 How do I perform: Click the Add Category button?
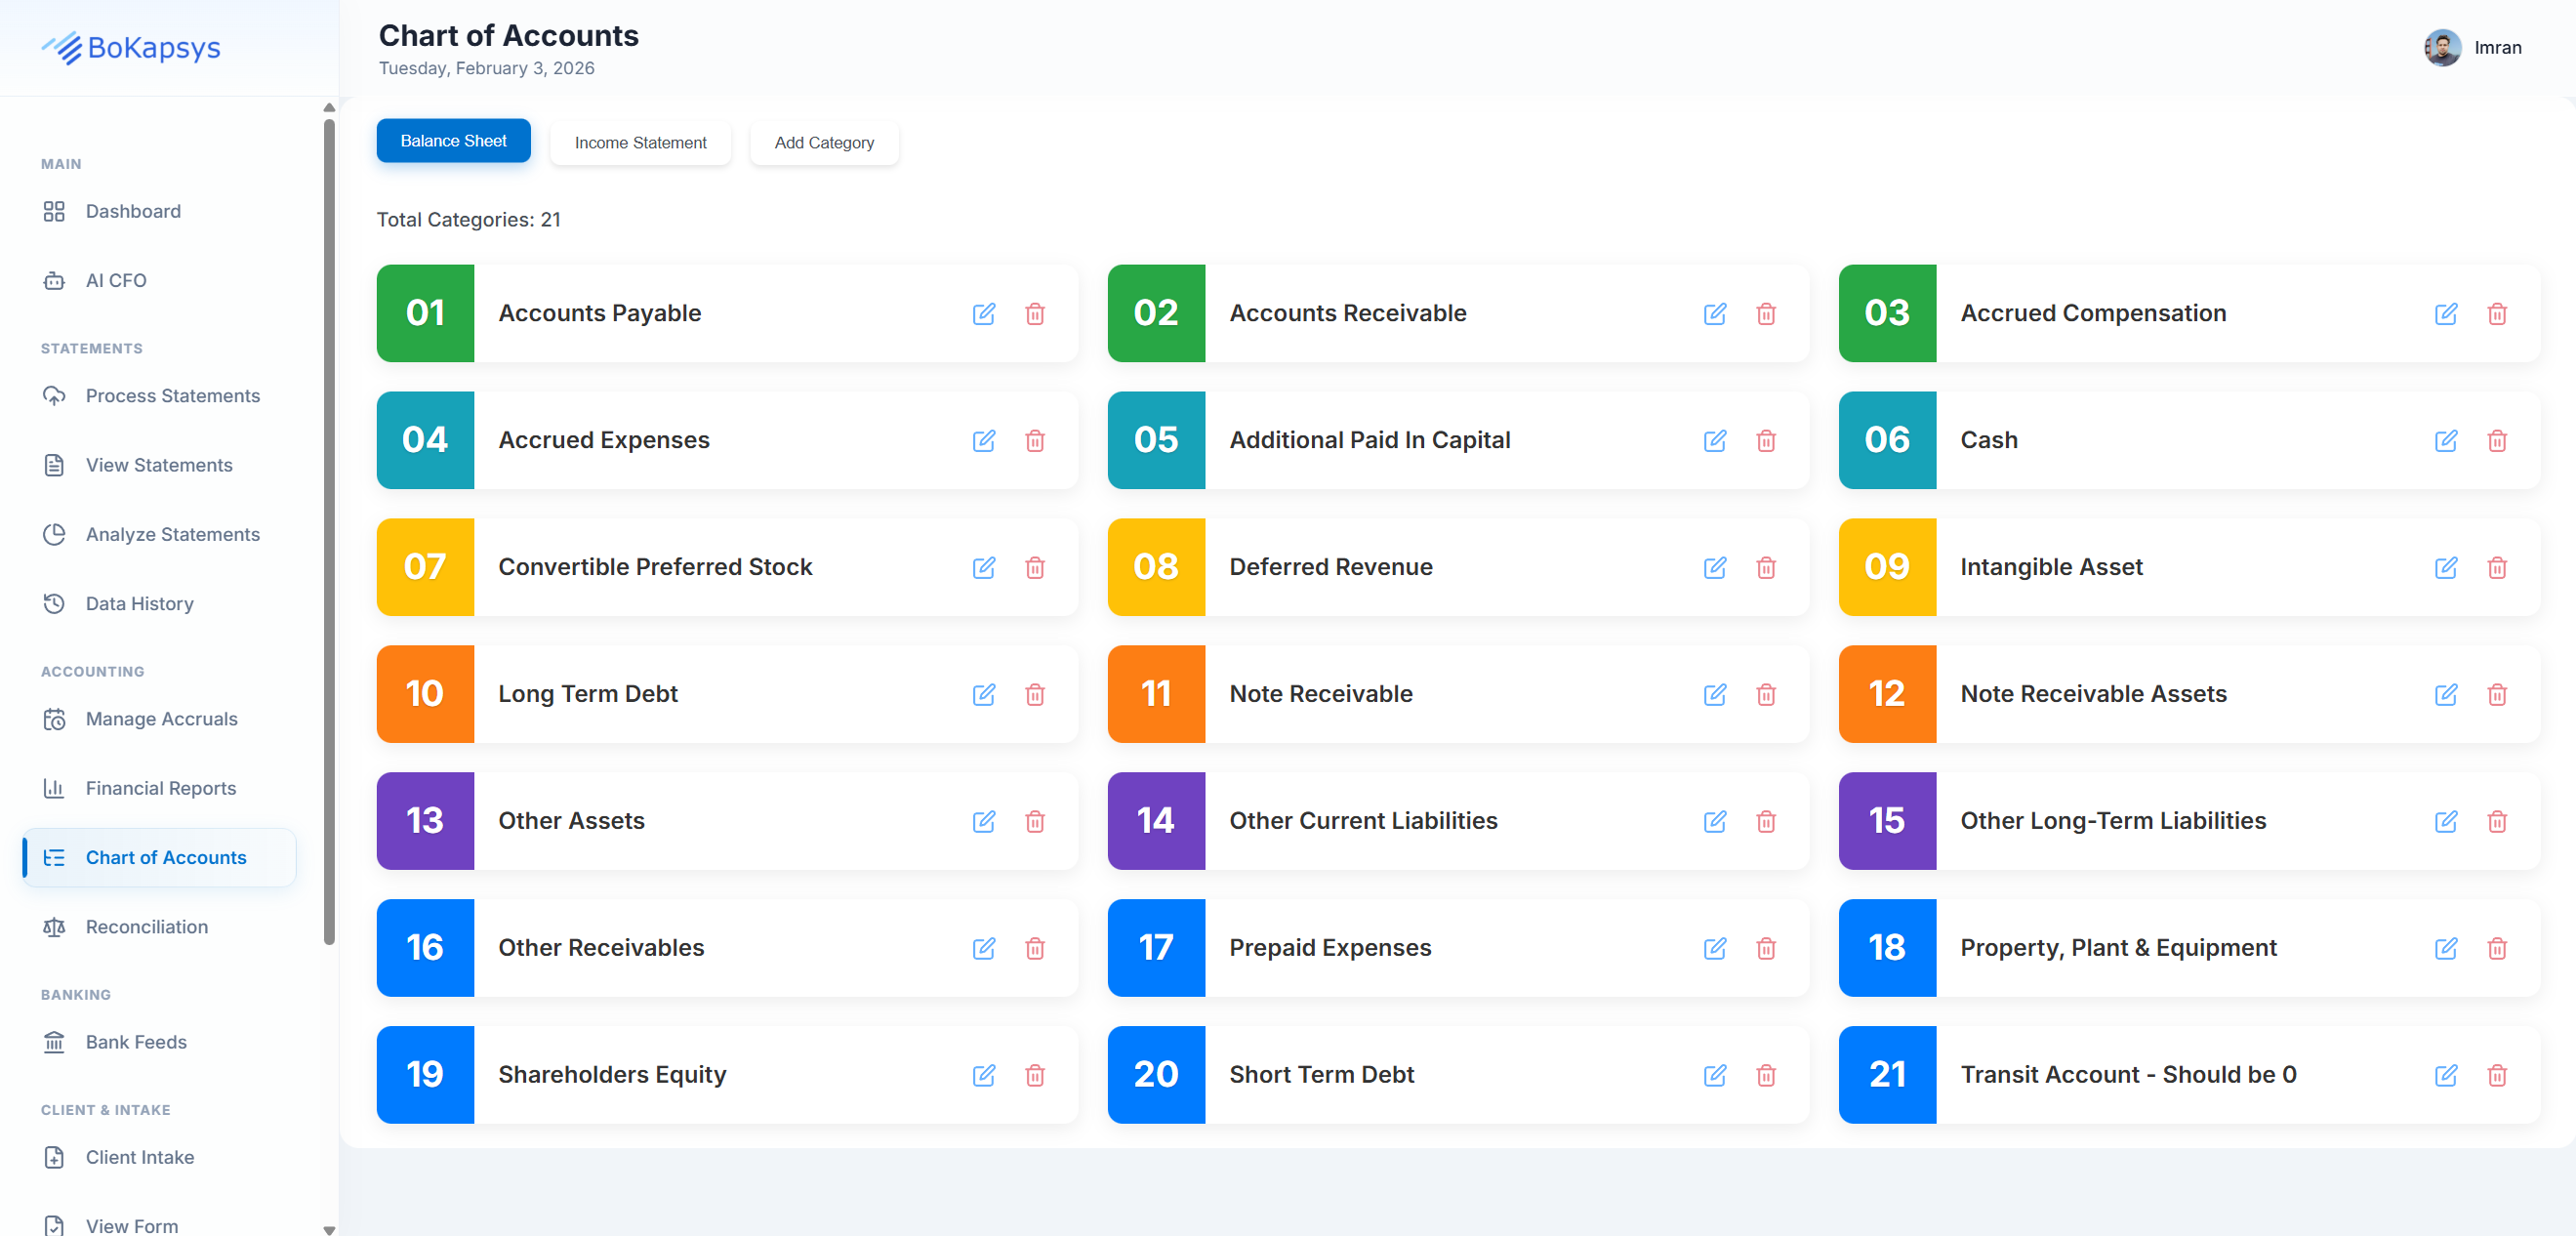pyautogui.click(x=823, y=142)
